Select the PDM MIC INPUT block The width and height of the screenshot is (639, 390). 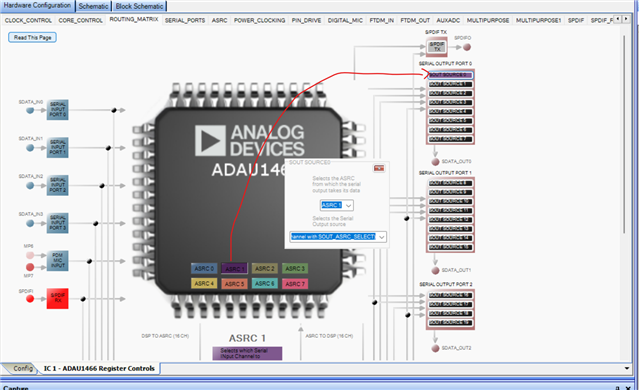click(x=57, y=261)
